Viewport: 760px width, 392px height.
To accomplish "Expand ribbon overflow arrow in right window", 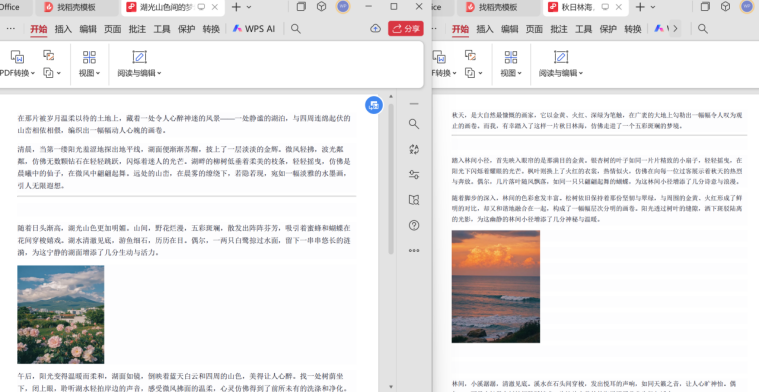I will pos(675,29).
